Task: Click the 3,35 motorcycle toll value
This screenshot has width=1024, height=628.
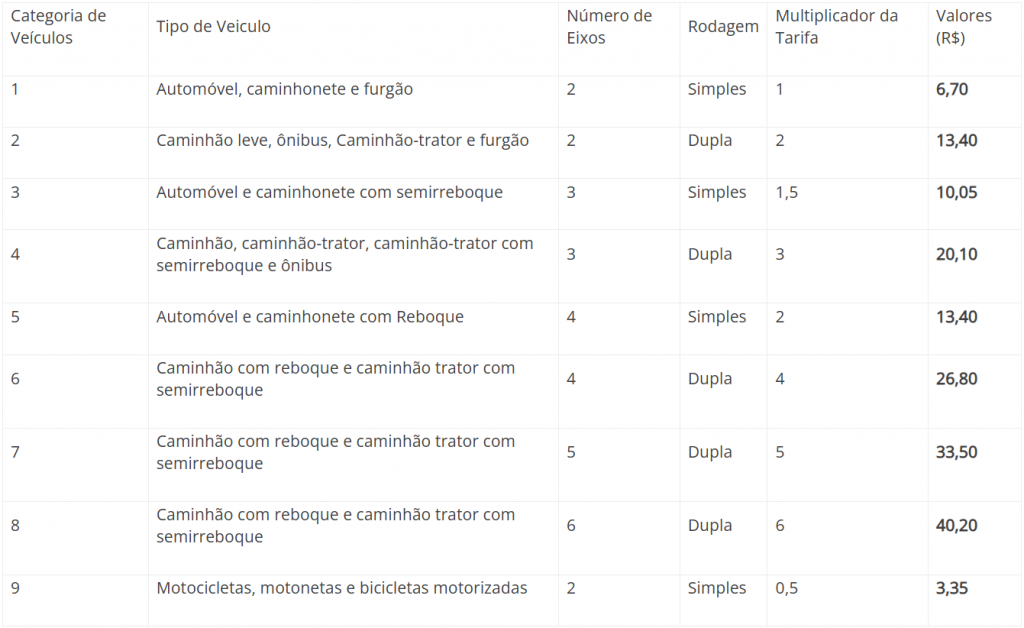Action: point(952,588)
